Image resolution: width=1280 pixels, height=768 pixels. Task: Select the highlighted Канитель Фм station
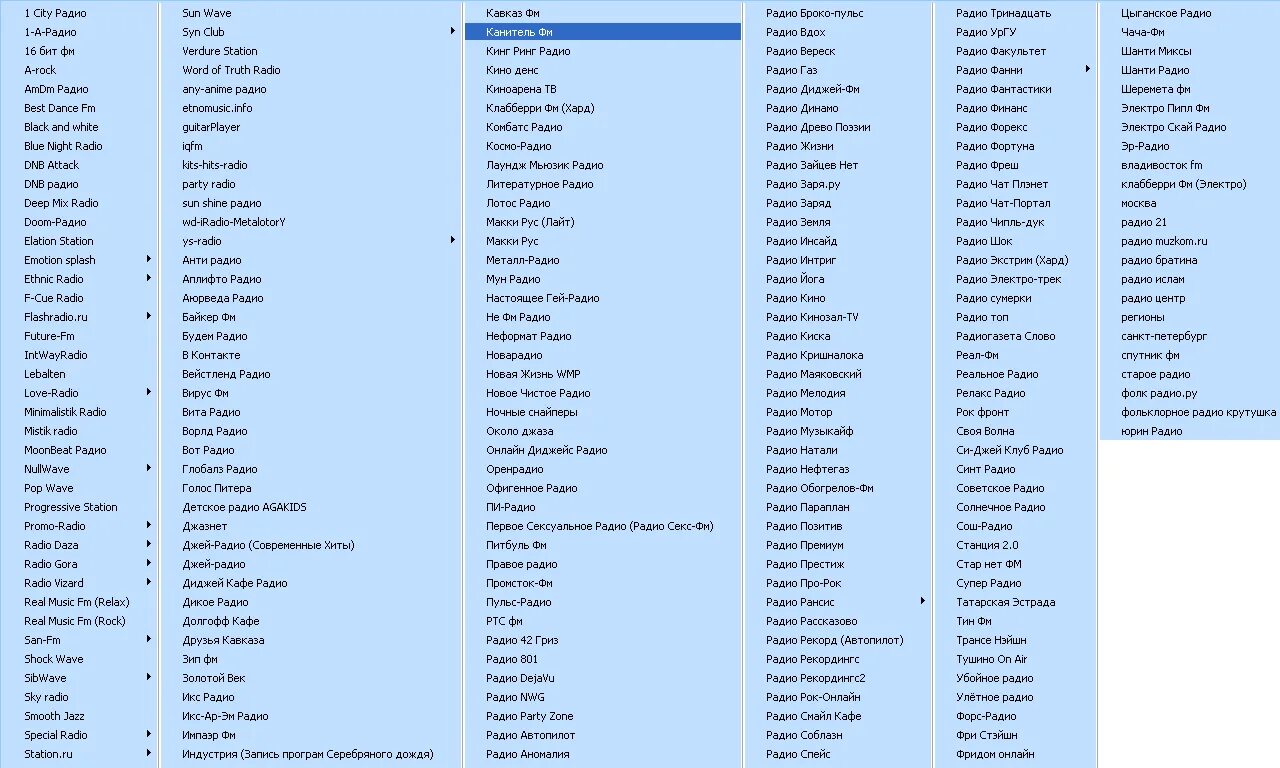(x=602, y=32)
